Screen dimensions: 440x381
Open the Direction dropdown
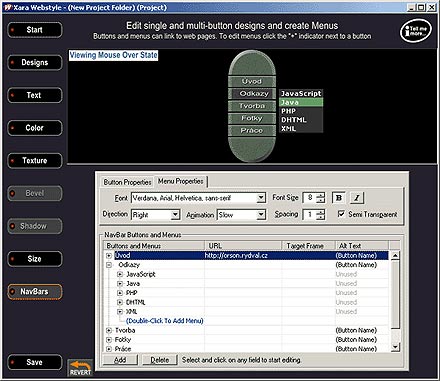point(175,215)
